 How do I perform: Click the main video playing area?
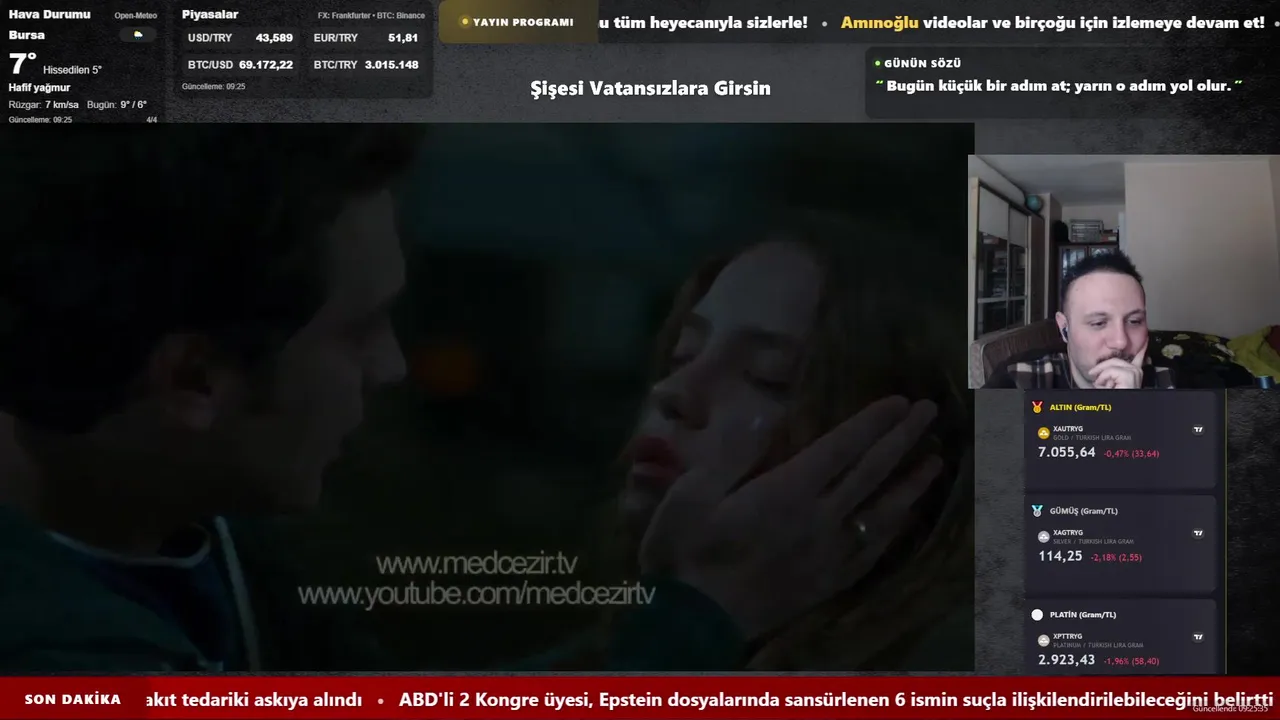(487, 397)
